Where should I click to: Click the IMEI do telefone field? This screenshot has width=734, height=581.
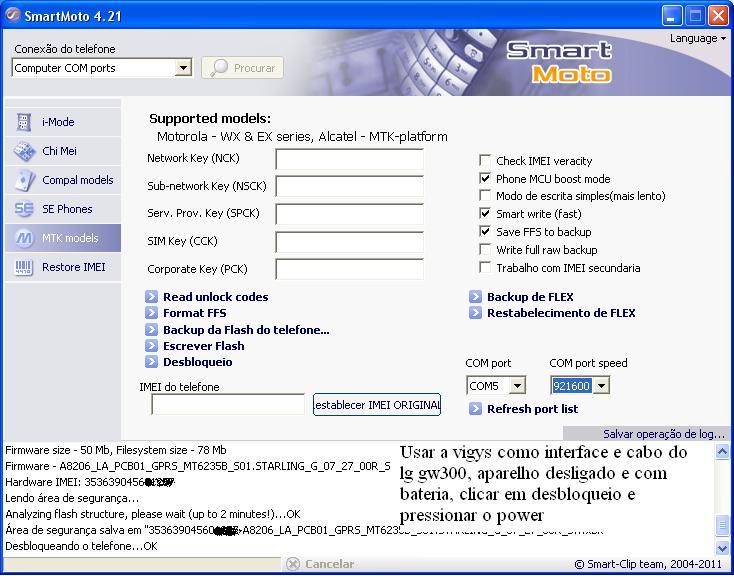(228, 404)
